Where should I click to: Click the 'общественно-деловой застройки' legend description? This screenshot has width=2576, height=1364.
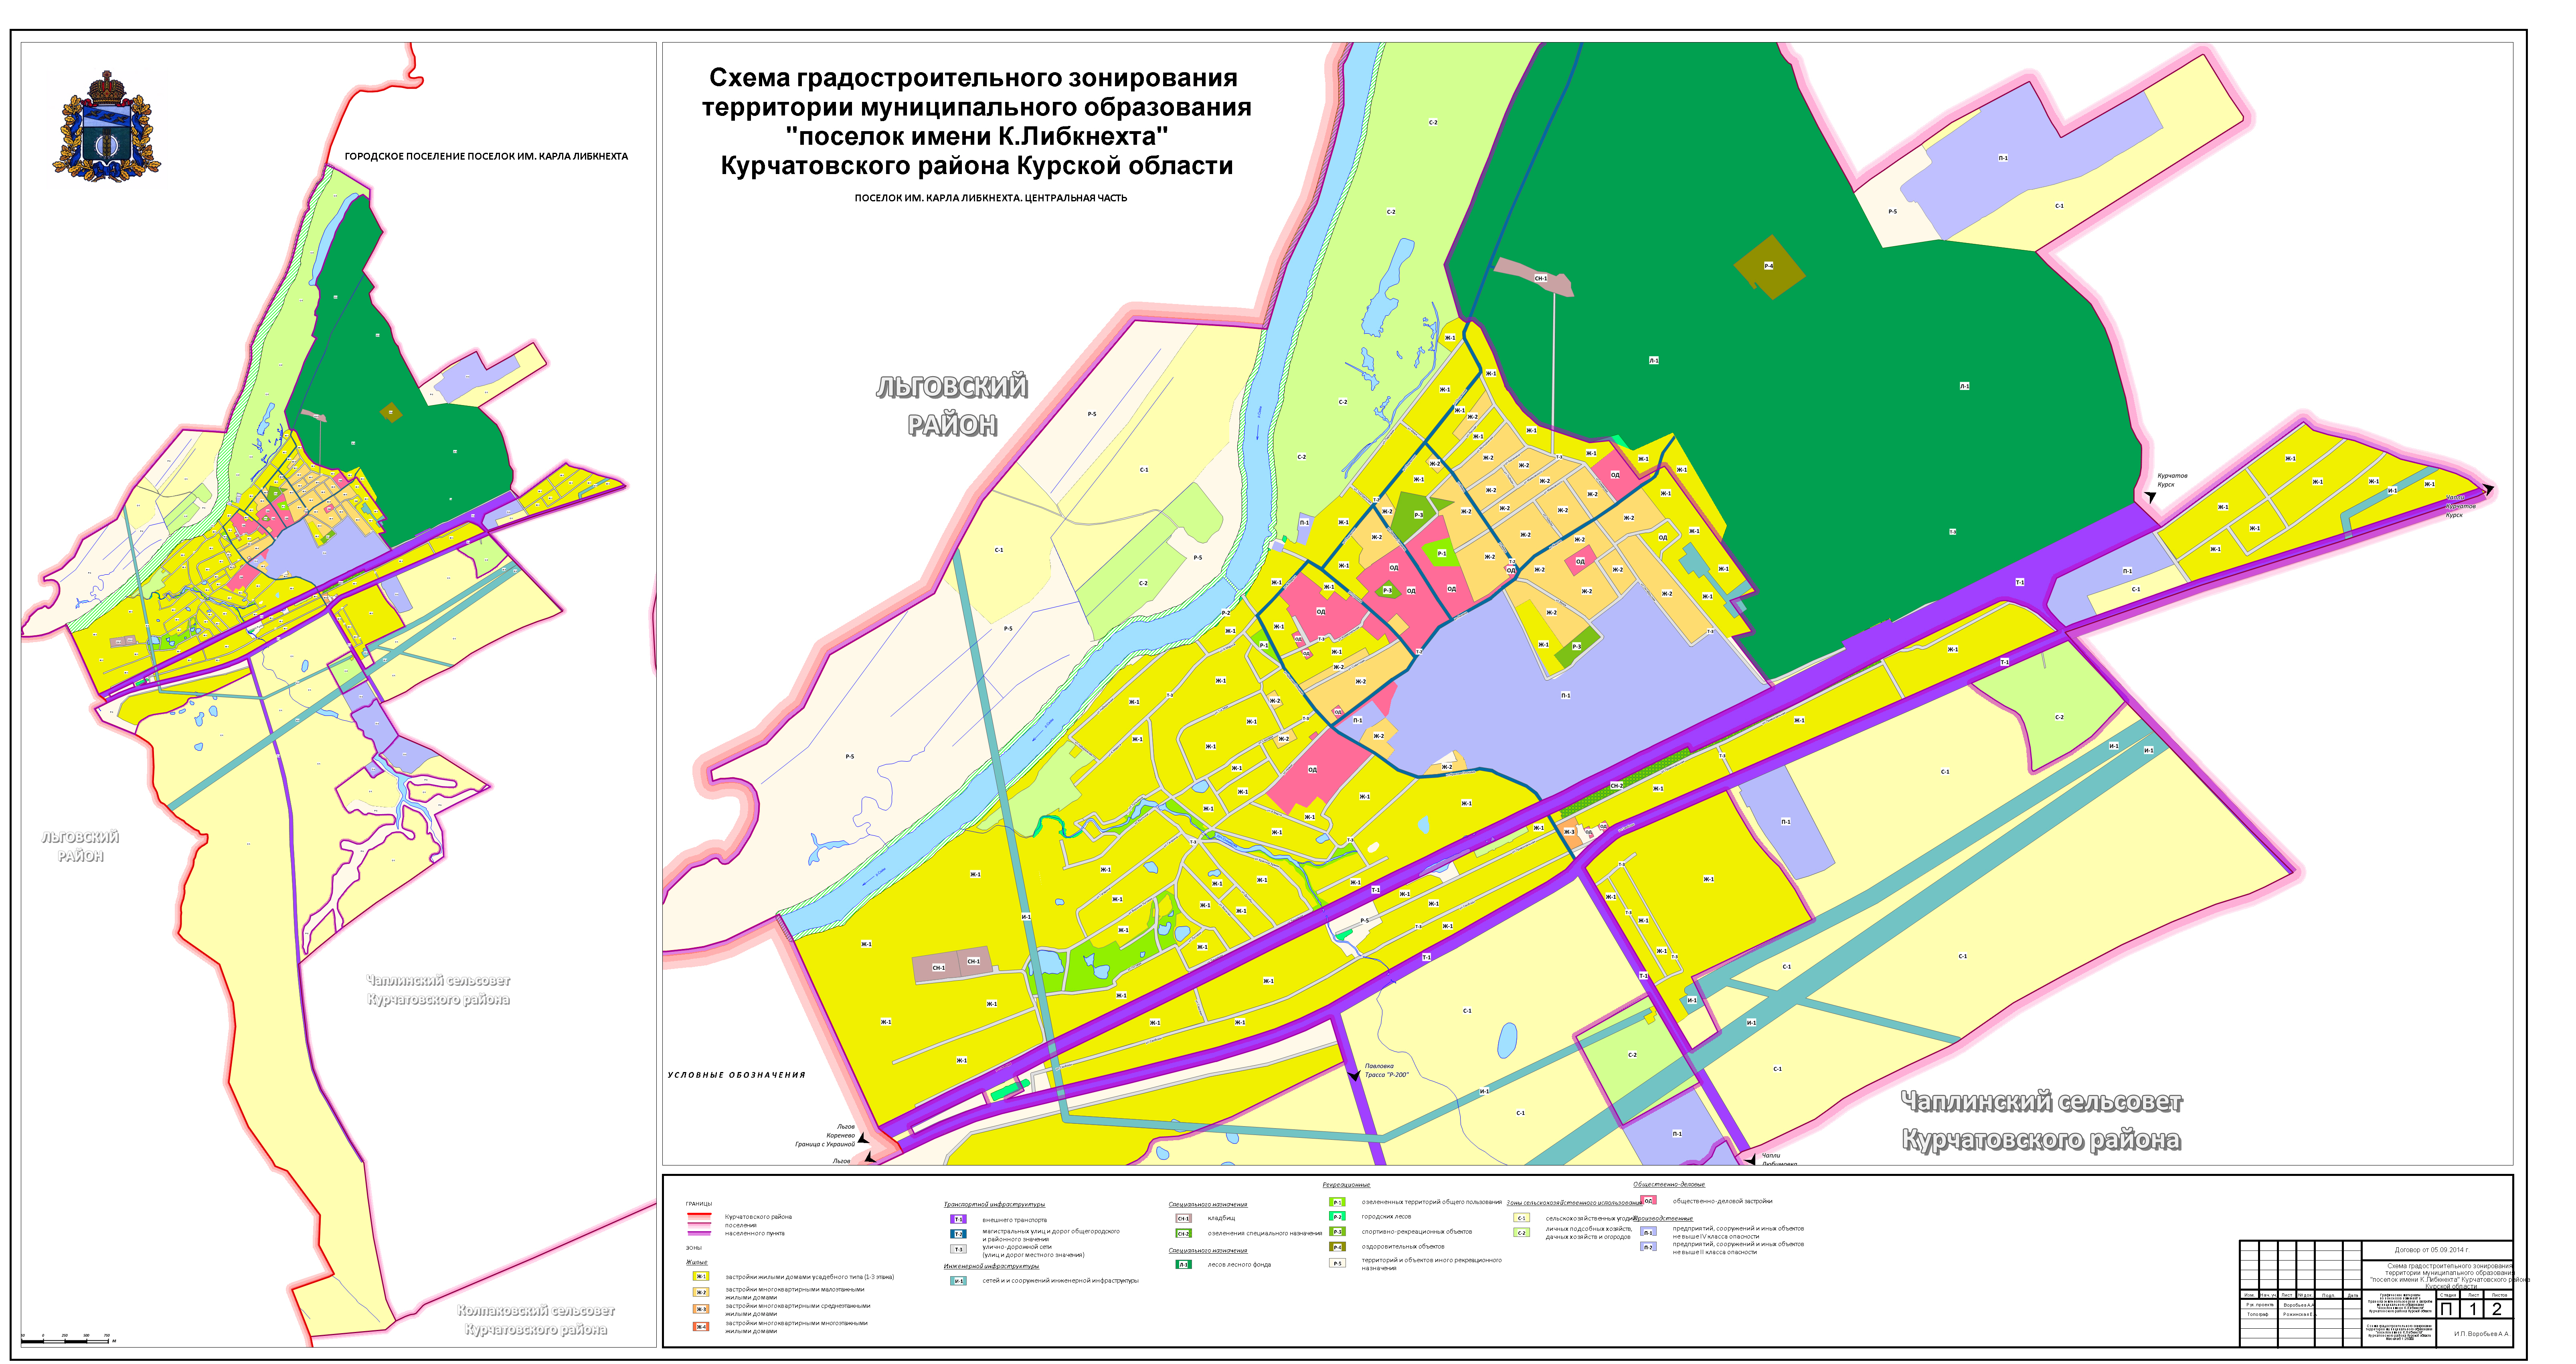[x=1722, y=1201]
